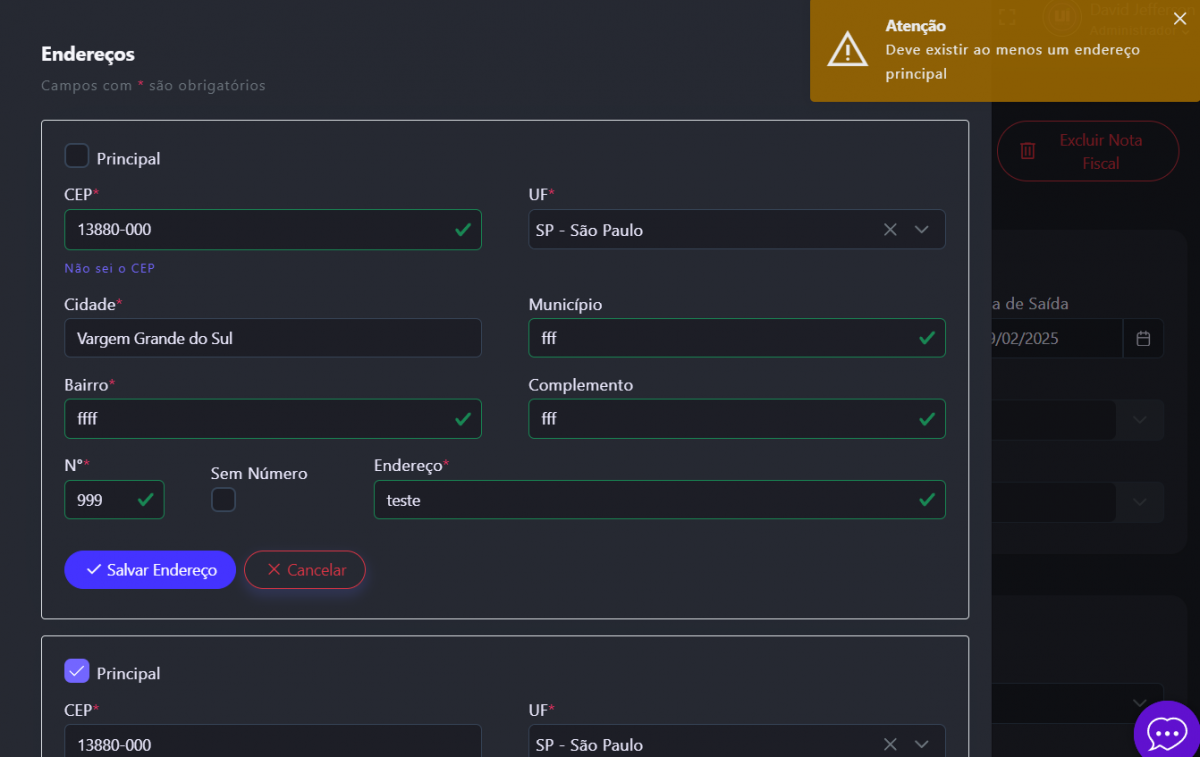
Task: Expand UF dropdown in second address
Action: [922, 744]
